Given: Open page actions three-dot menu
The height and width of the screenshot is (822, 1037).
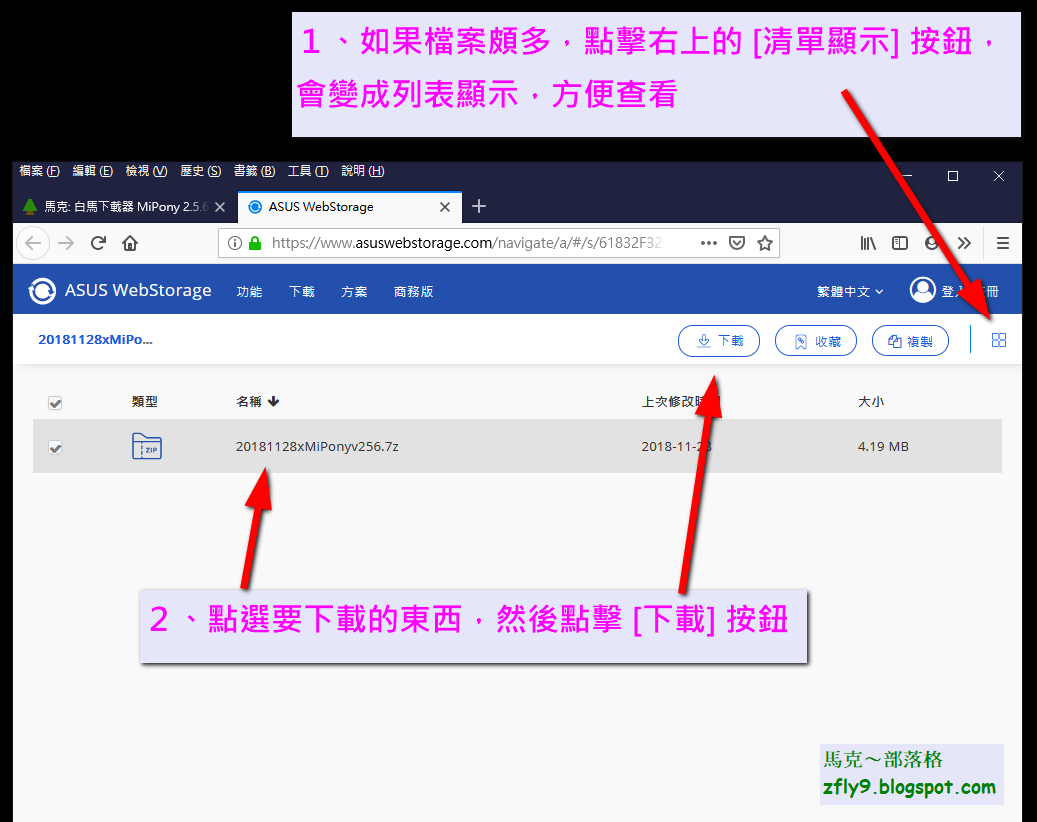Looking at the screenshot, I should click(x=709, y=243).
